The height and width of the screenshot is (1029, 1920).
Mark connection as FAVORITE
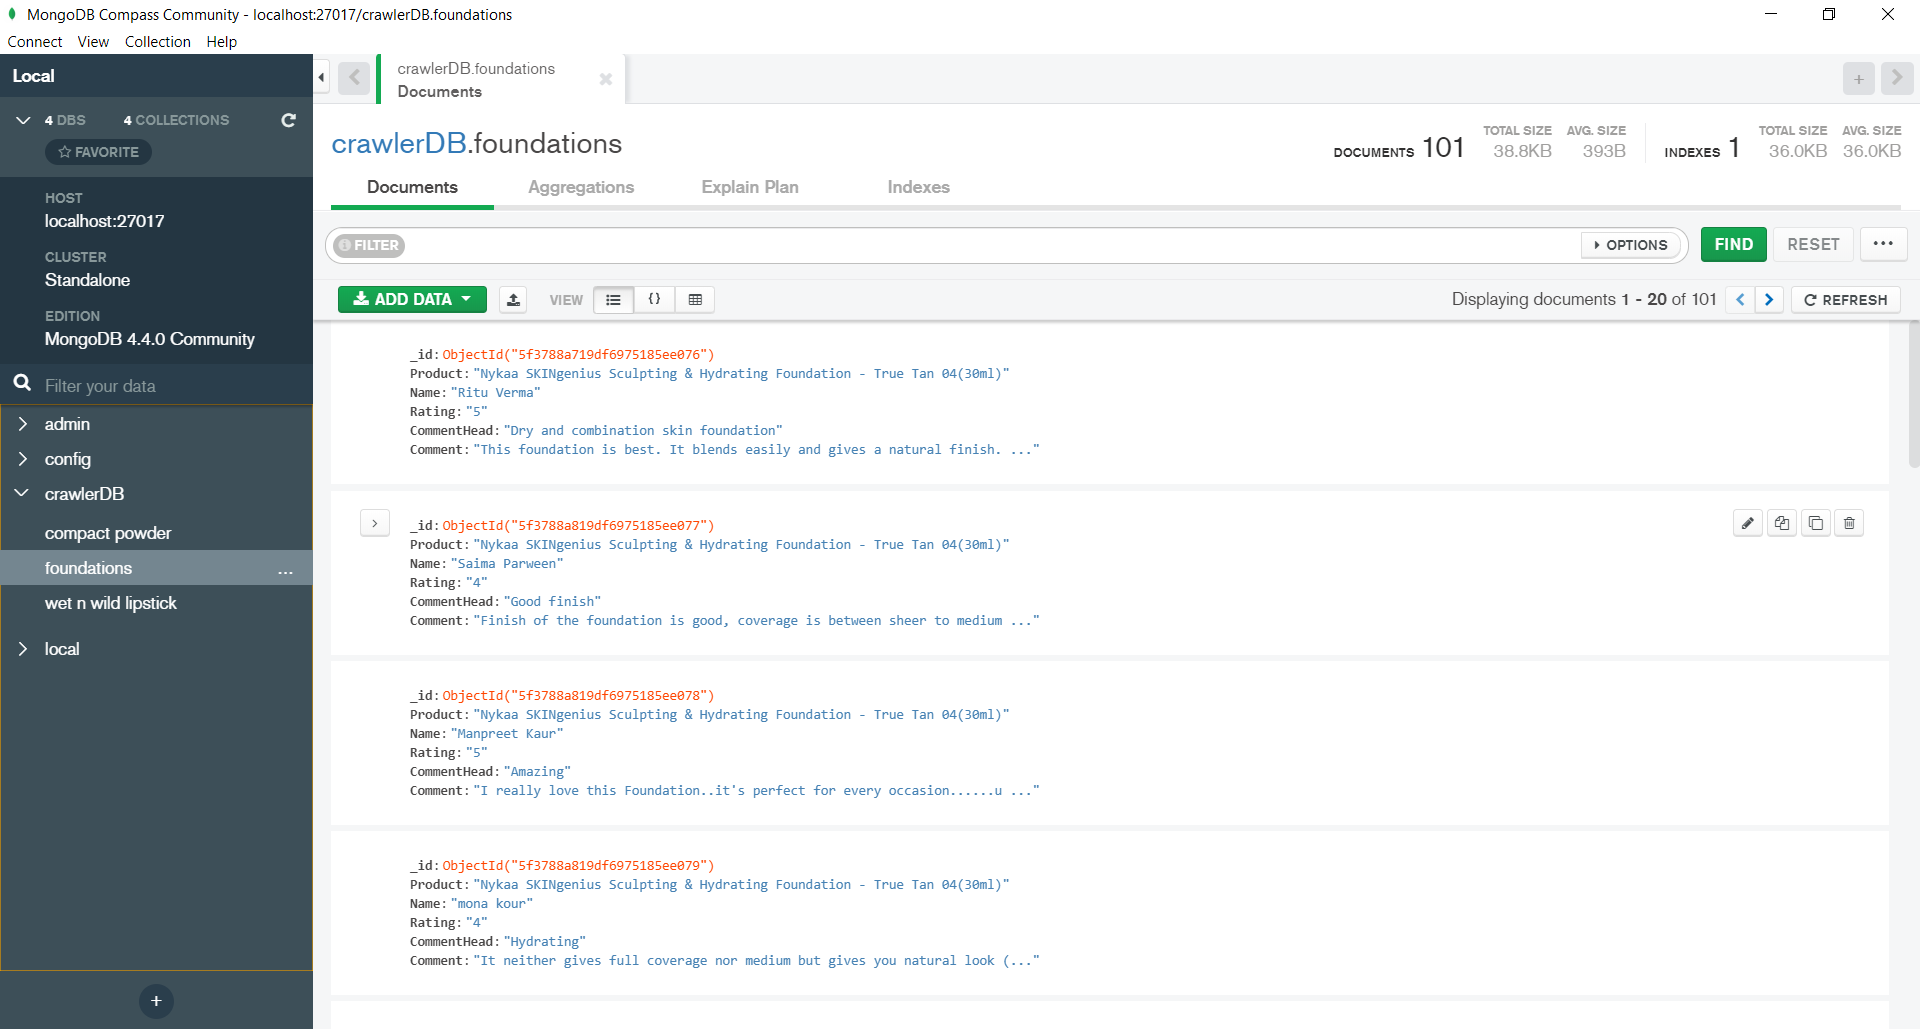click(98, 152)
